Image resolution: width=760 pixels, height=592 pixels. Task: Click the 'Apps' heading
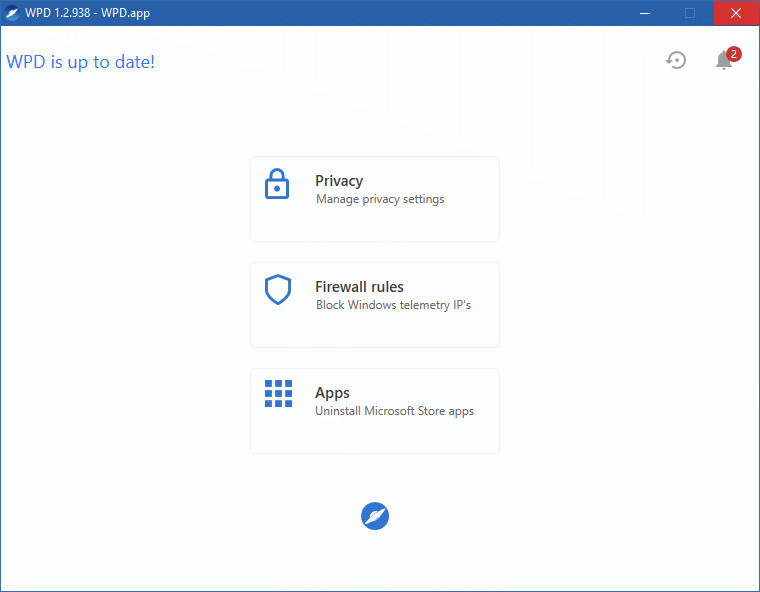point(332,393)
